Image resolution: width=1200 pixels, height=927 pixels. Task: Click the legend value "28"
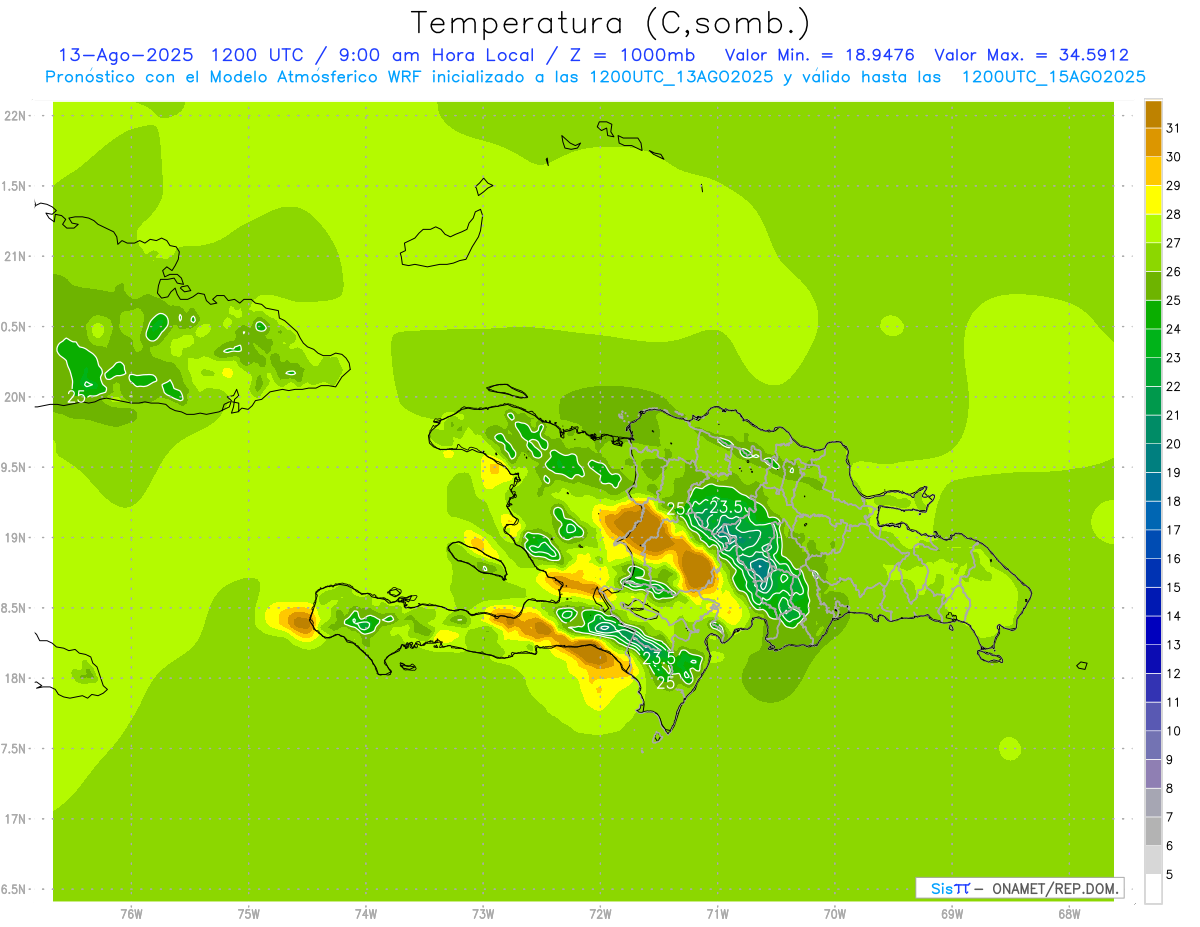[1174, 214]
